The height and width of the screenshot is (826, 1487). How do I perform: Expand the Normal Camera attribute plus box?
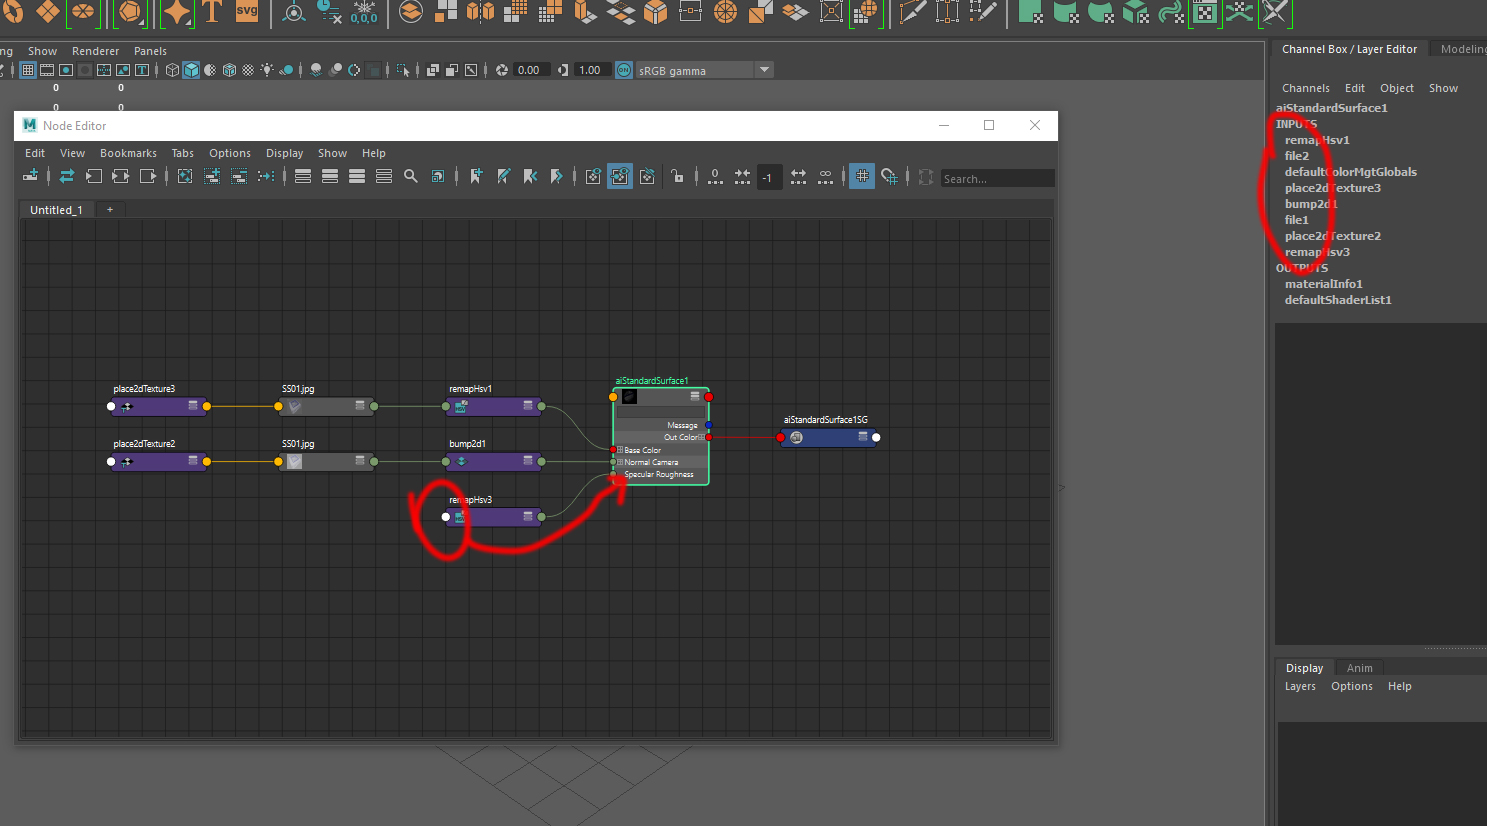pos(620,462)
